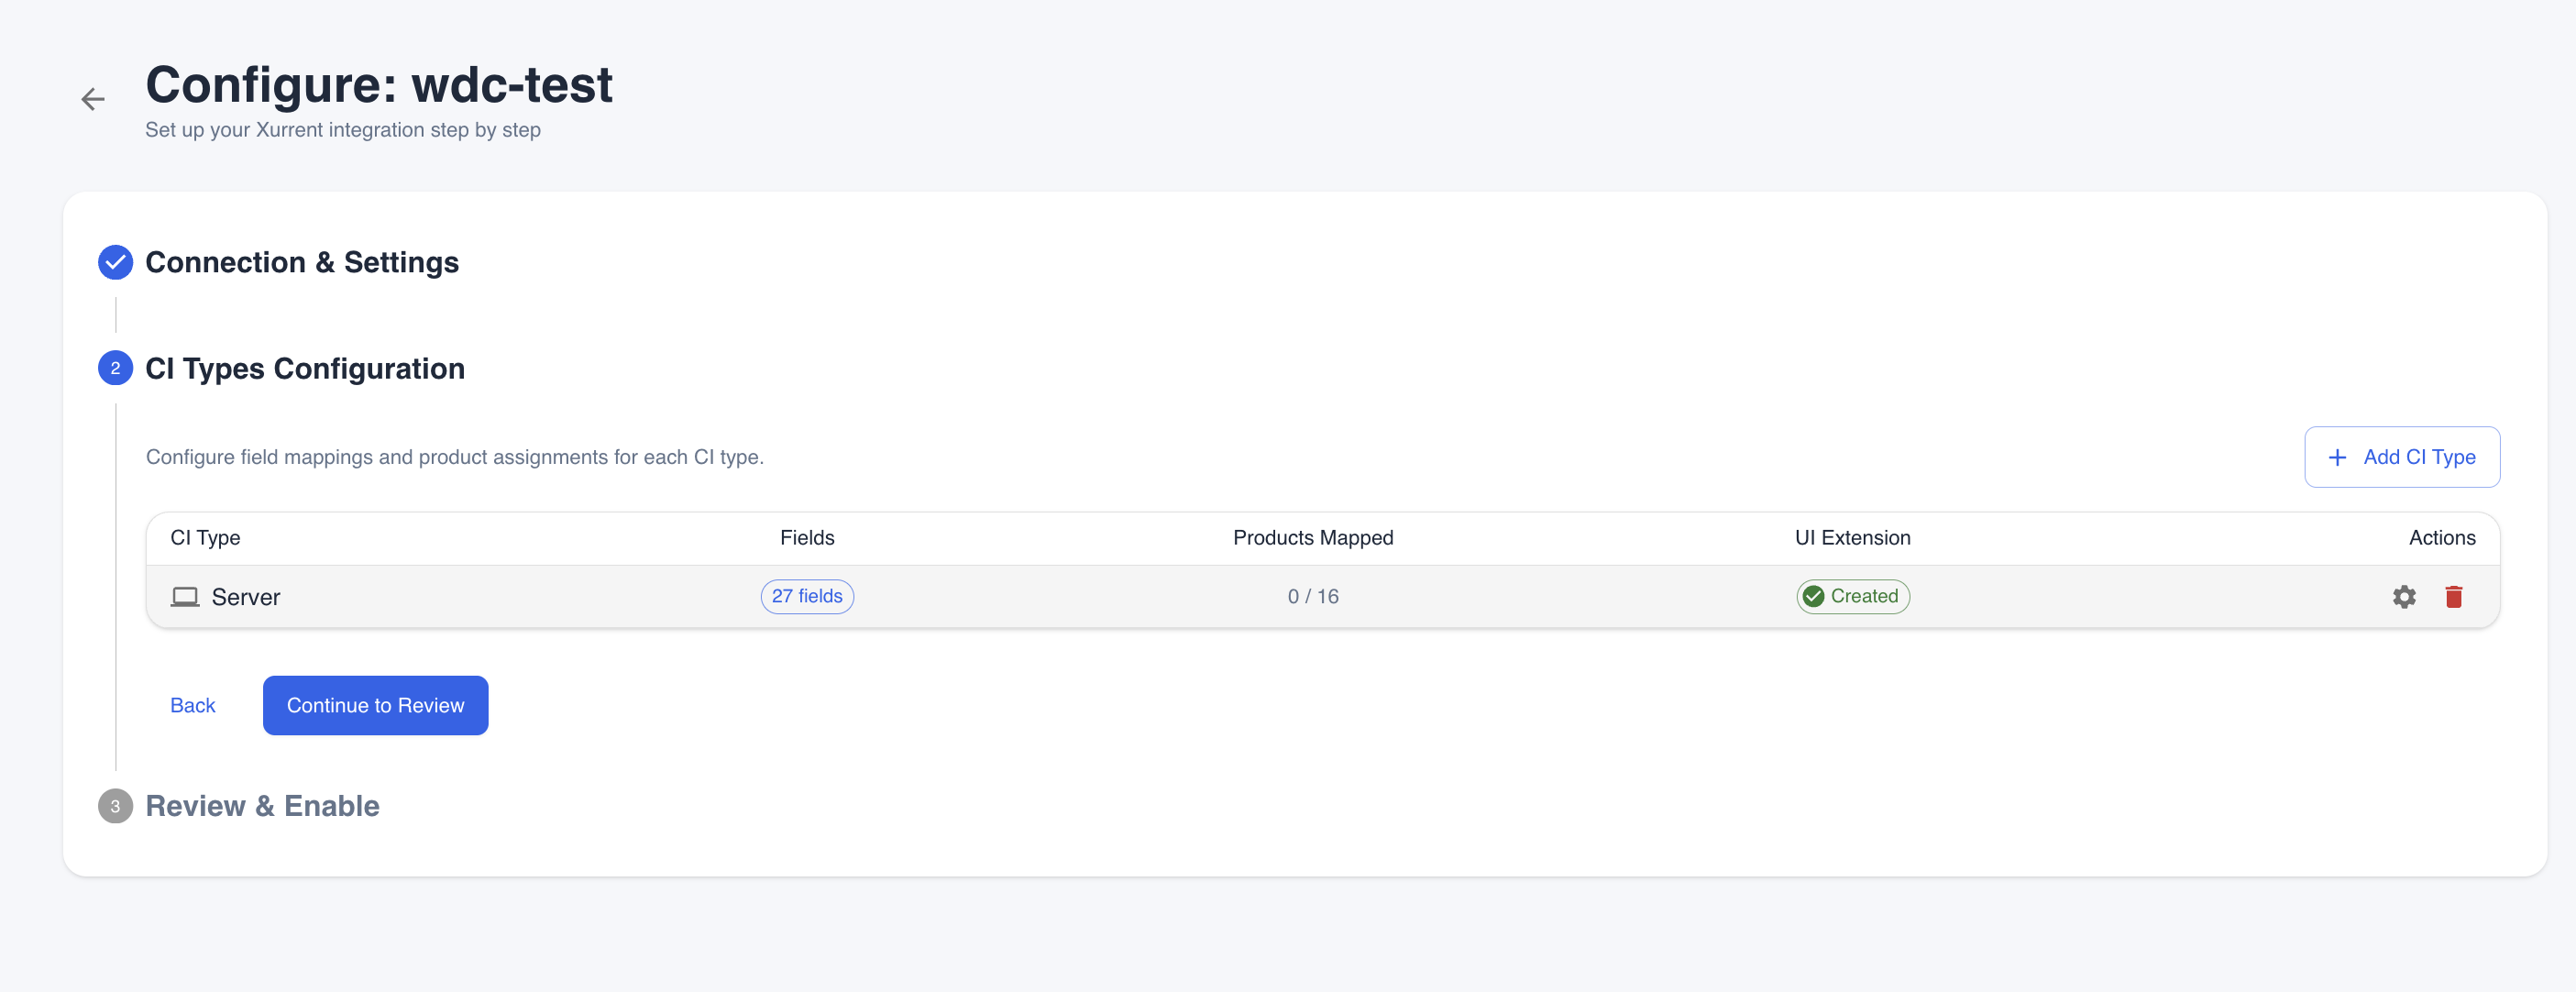Click the Server laptop icon
Viewport: 2576px width, 992px height.
click(185, 597)
